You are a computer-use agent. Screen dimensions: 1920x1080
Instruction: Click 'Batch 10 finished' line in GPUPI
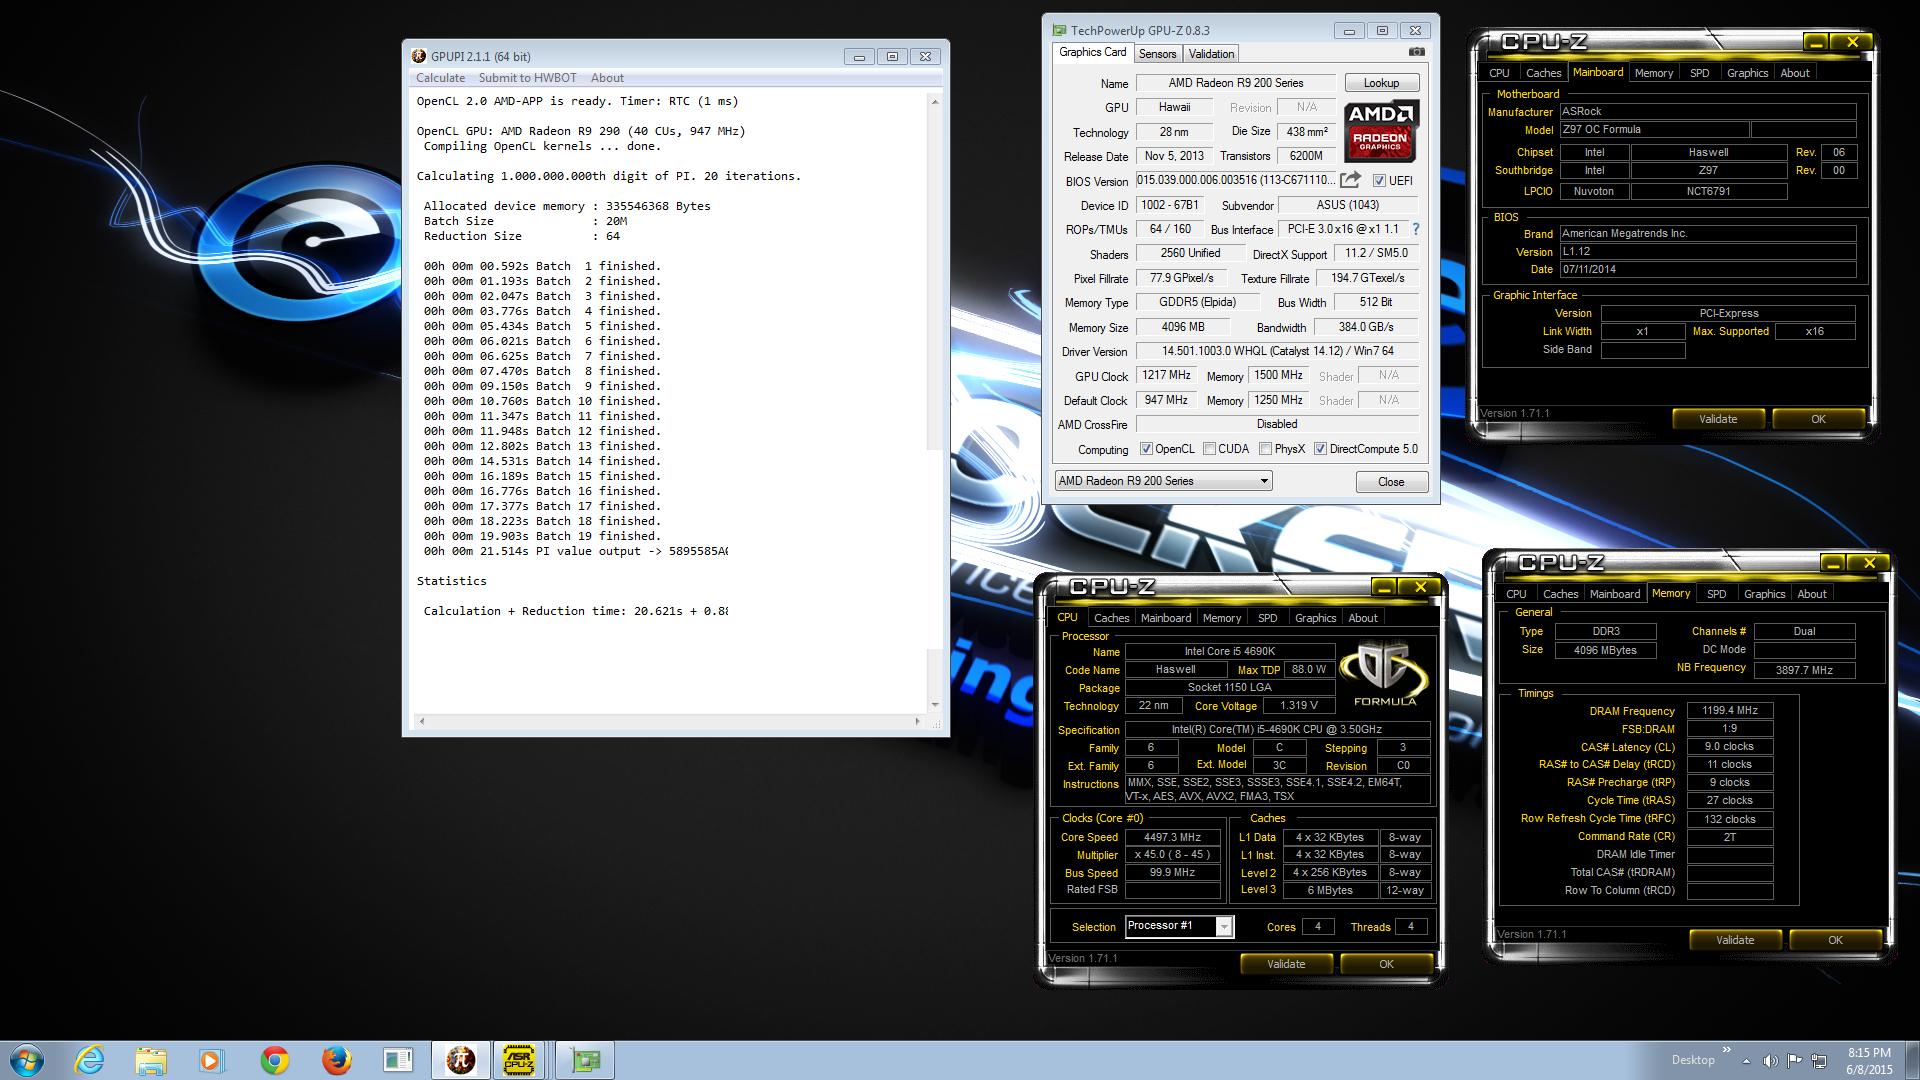[x=542, y=401]
